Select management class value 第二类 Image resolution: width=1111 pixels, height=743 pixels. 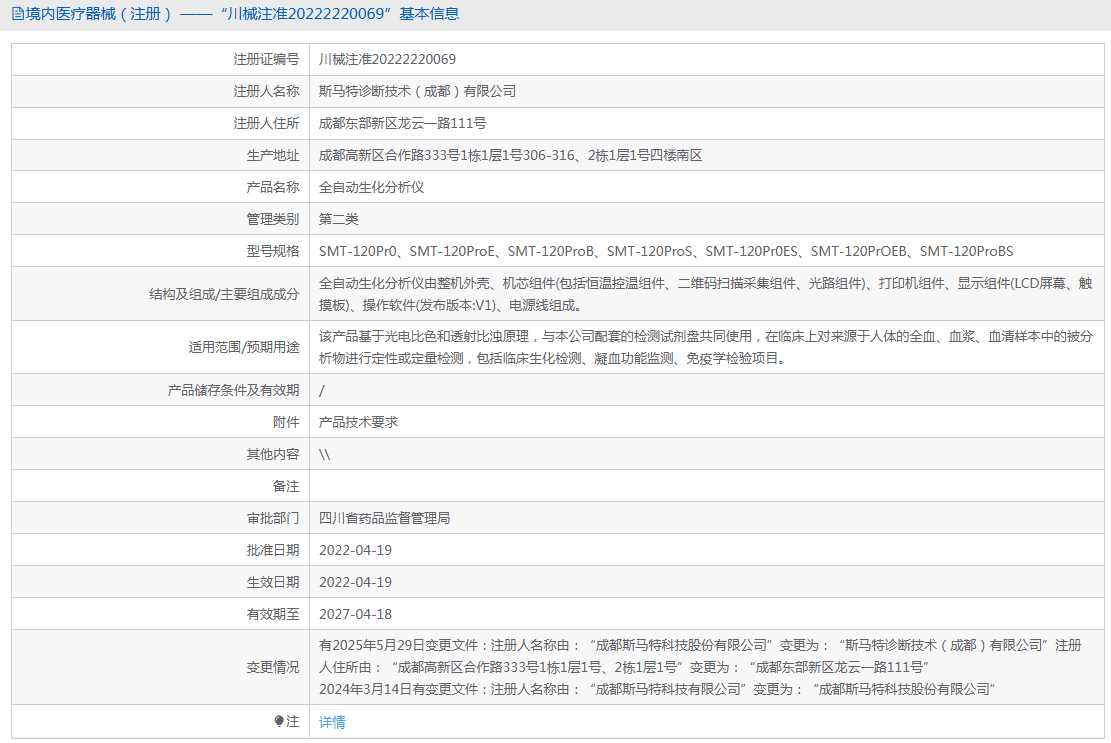(339, 219)
